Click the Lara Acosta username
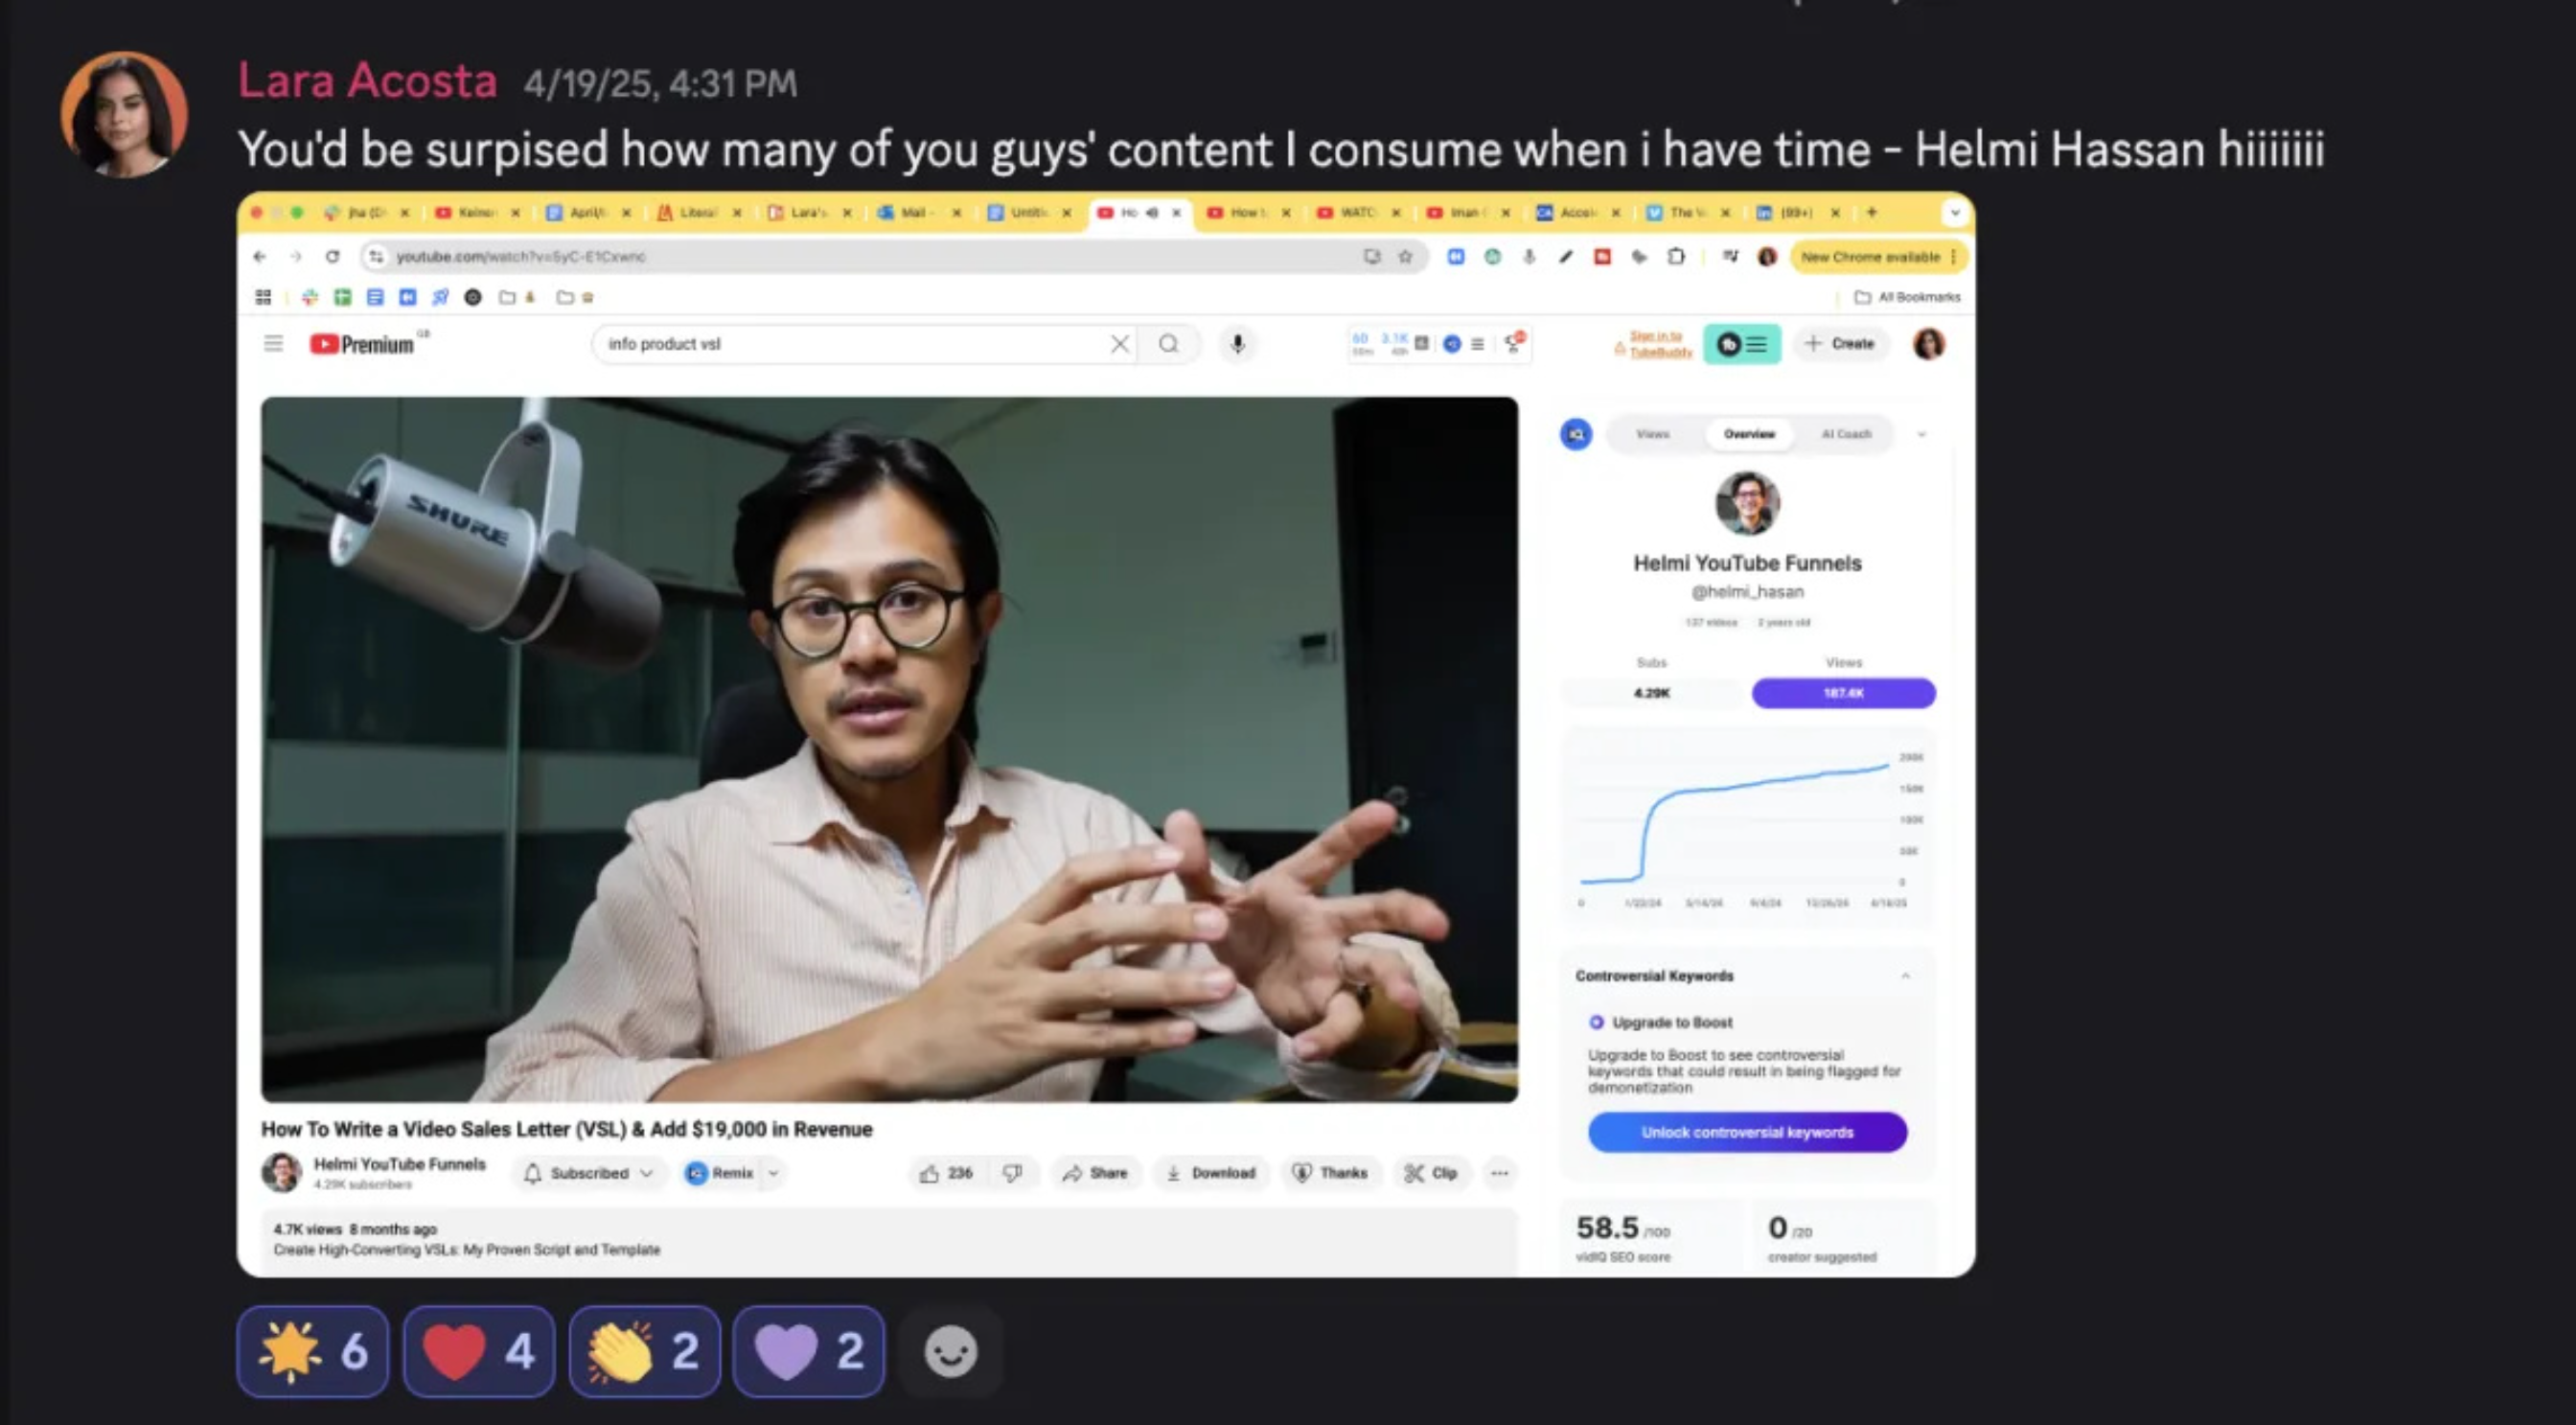 367,81
